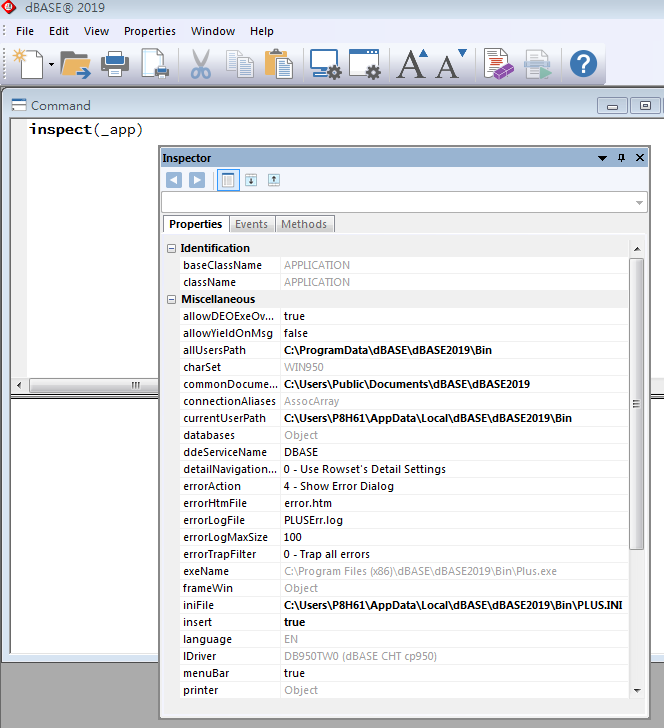Viewport: 664px width, 728px height.
Task: Open the File menu
Action: pyautogui.click(x=25, y=31)
